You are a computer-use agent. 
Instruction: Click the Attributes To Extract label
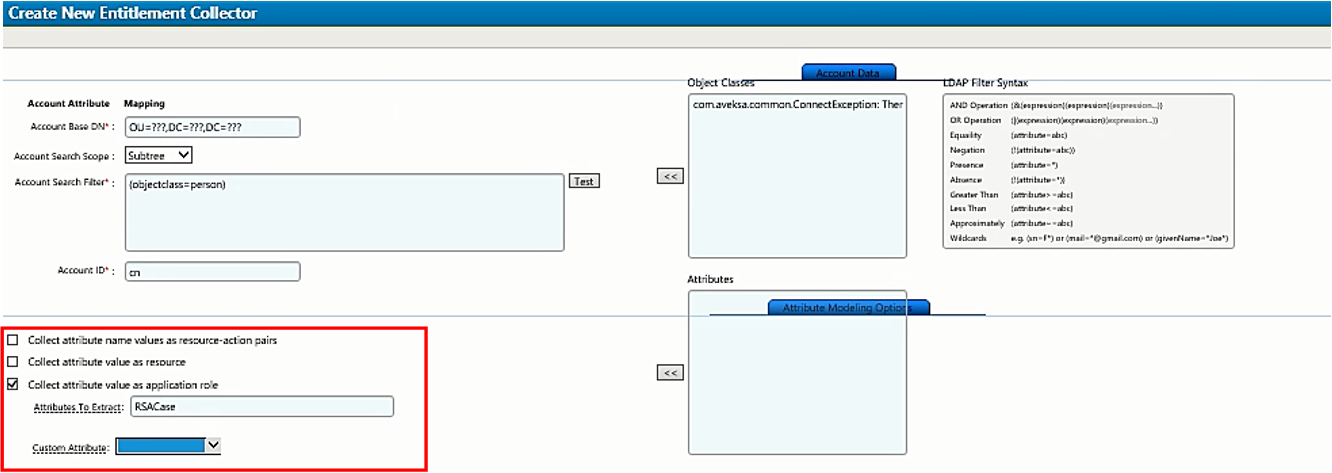click(77, 408)
